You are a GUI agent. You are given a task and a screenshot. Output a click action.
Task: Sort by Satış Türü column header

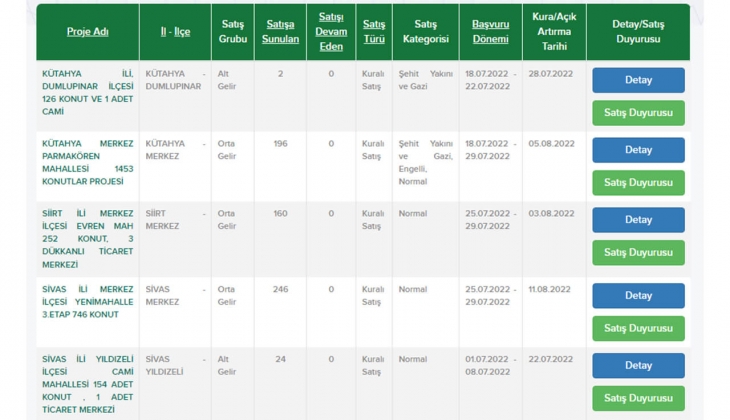tap(374, 32)
